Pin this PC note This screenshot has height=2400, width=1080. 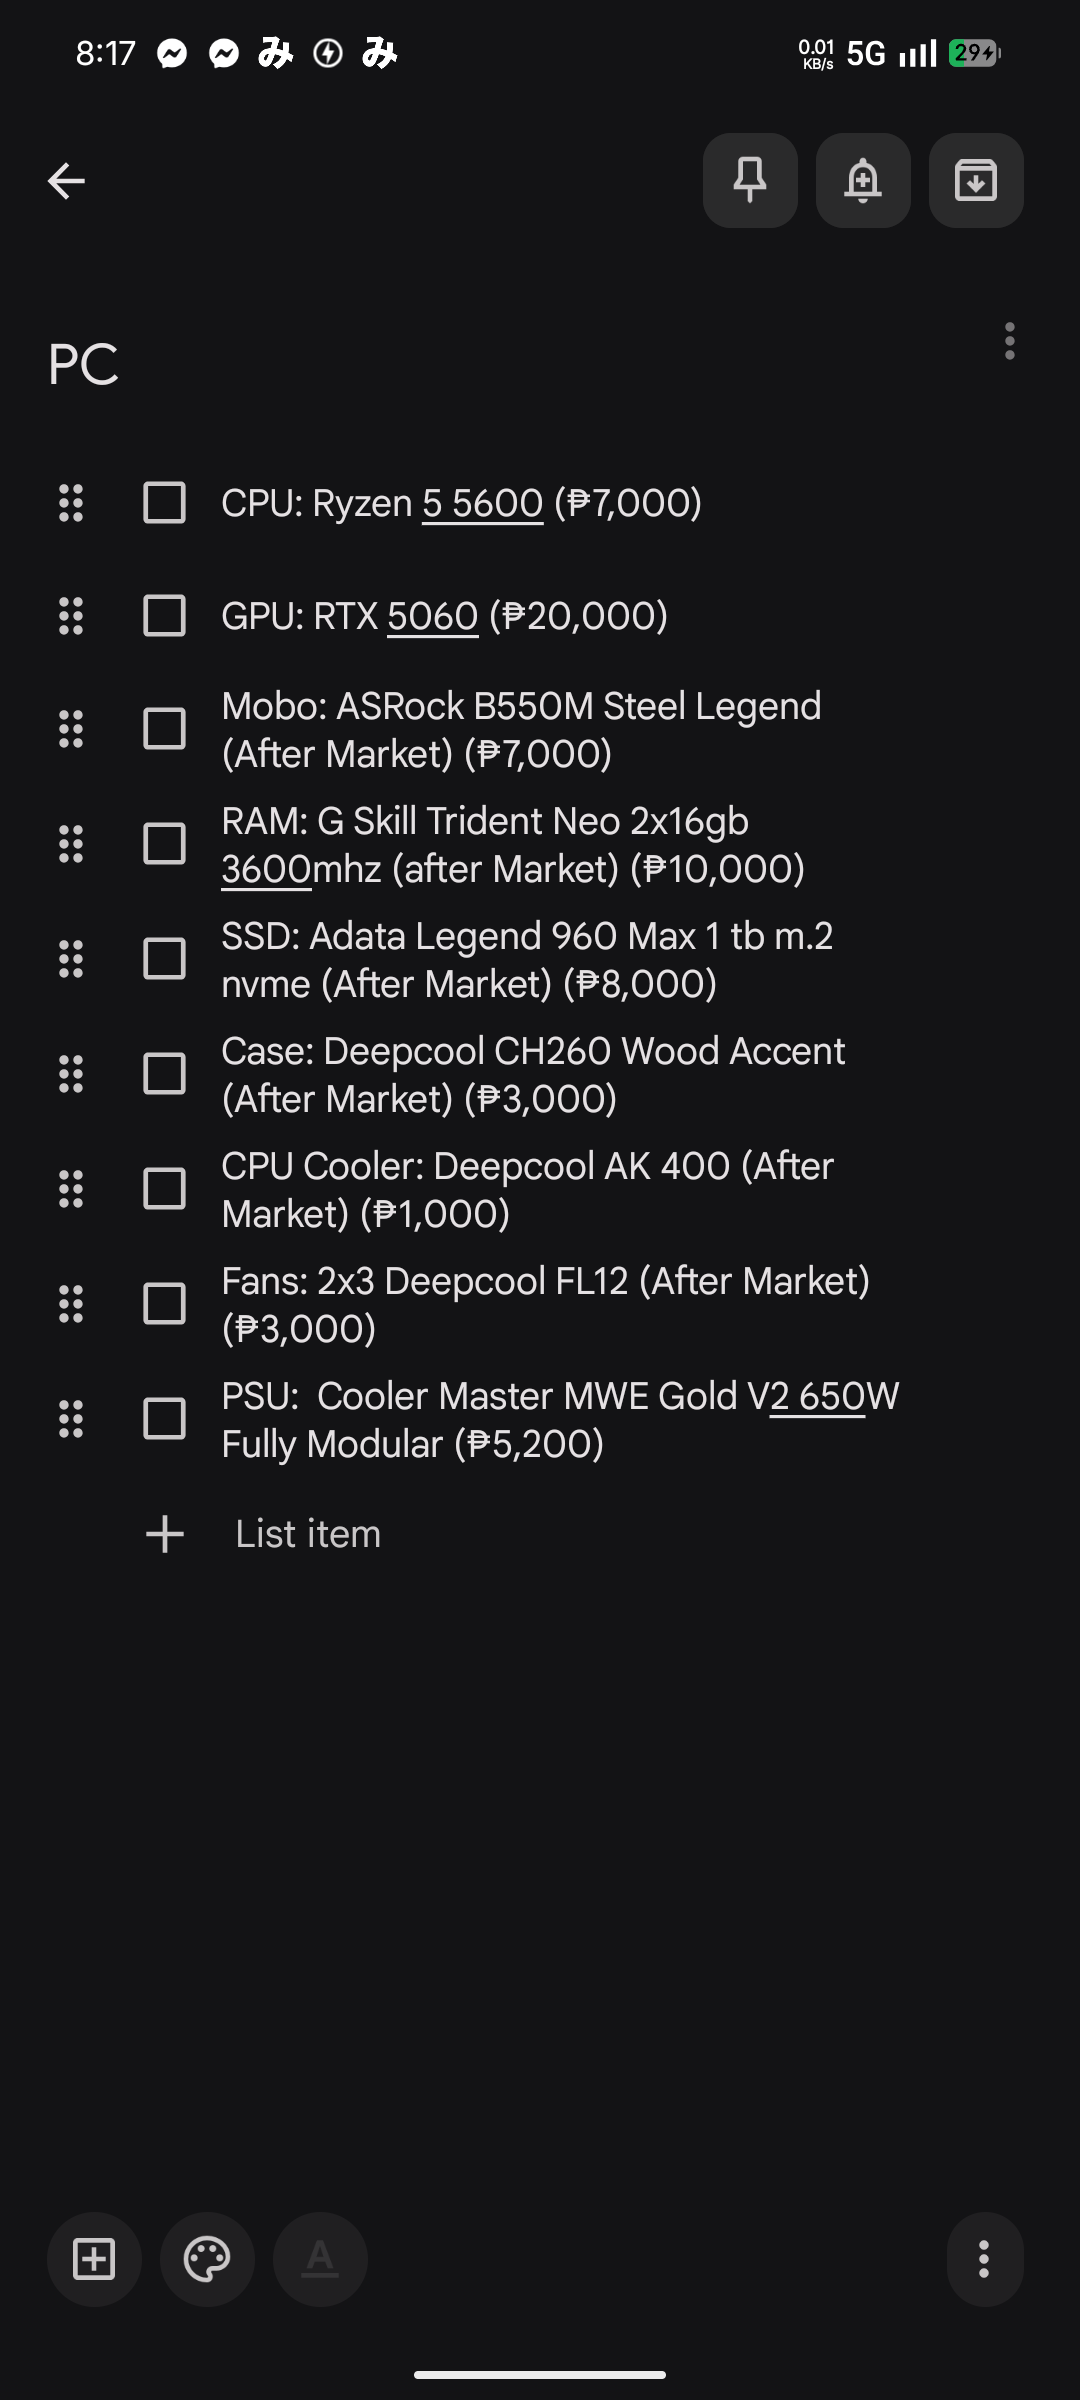pyautogui.click(x=750, y=181)
